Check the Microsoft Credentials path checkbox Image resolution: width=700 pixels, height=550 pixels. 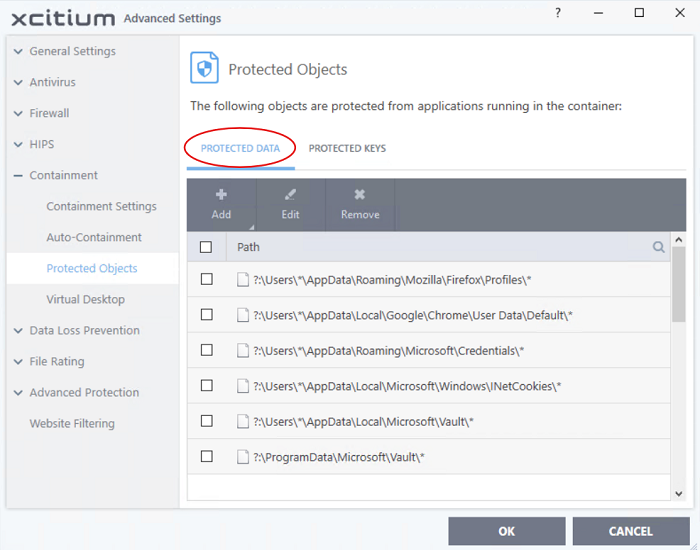[207, 350]
